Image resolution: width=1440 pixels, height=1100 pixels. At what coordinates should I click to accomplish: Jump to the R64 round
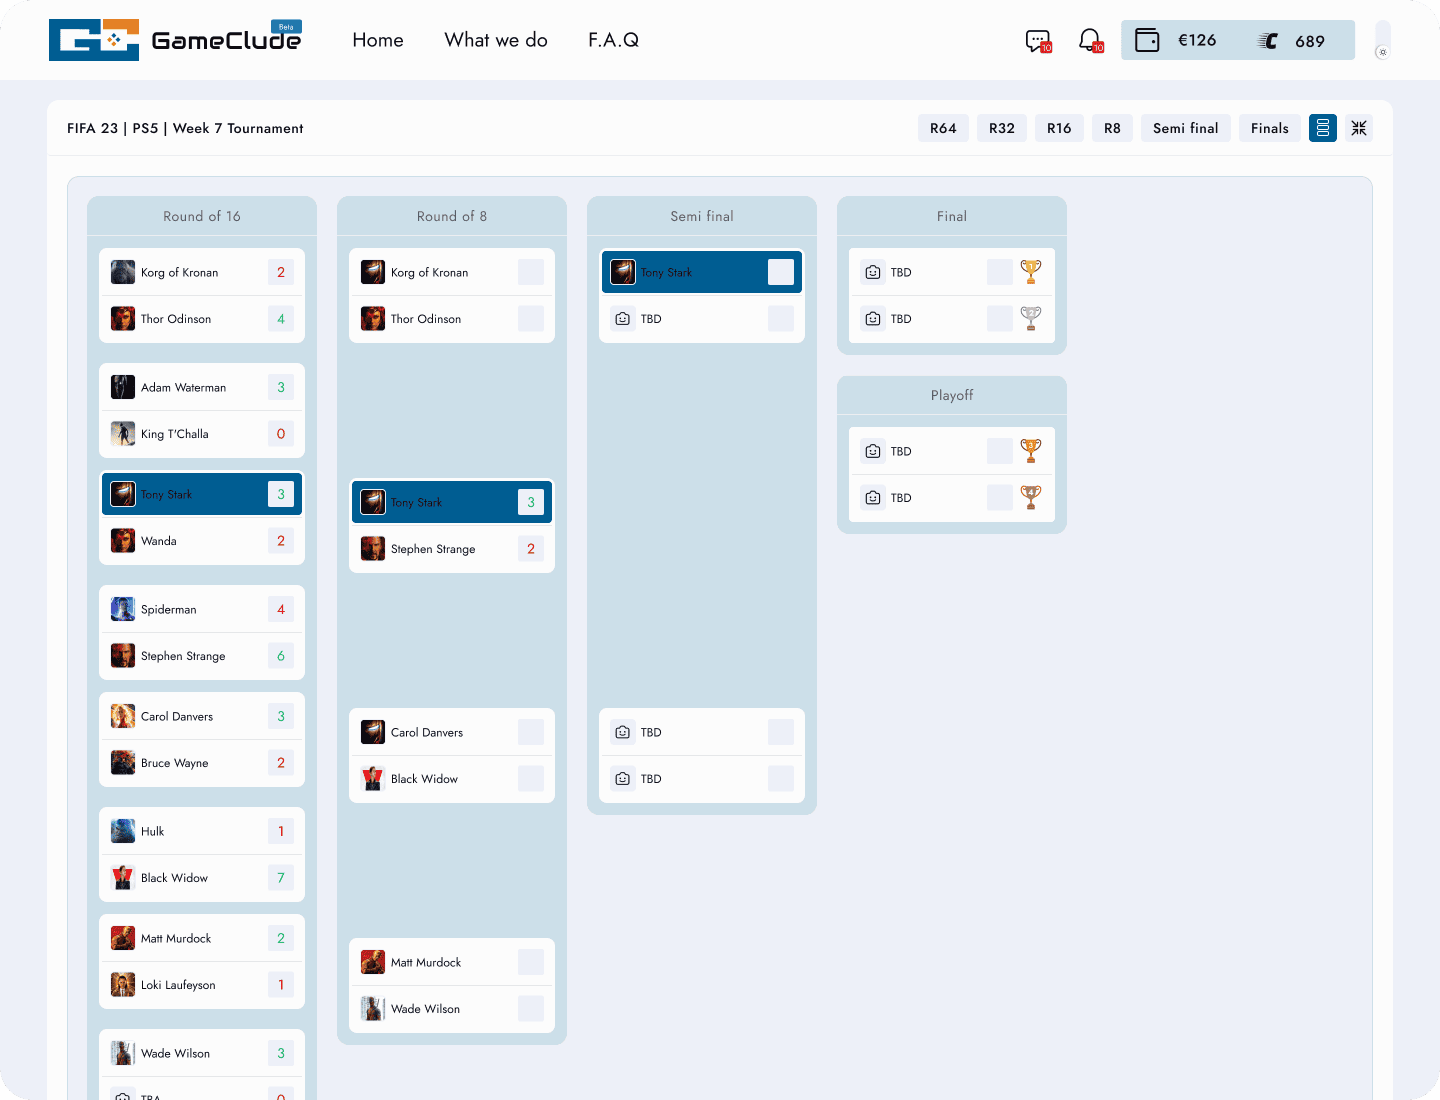click(x=943, y=128)
